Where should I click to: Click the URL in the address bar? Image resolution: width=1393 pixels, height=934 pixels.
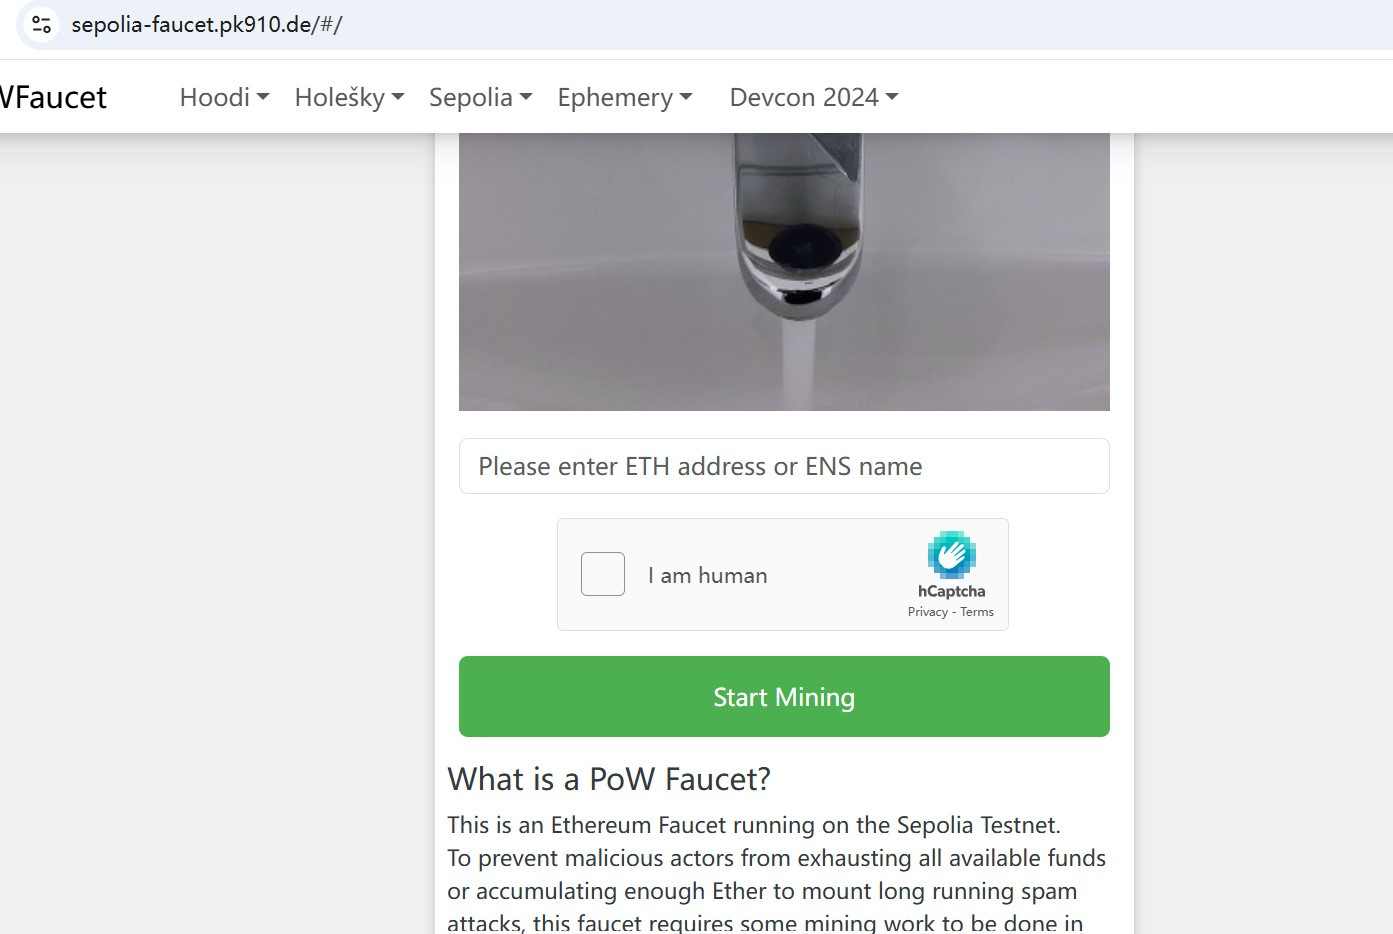coord(207,24)
